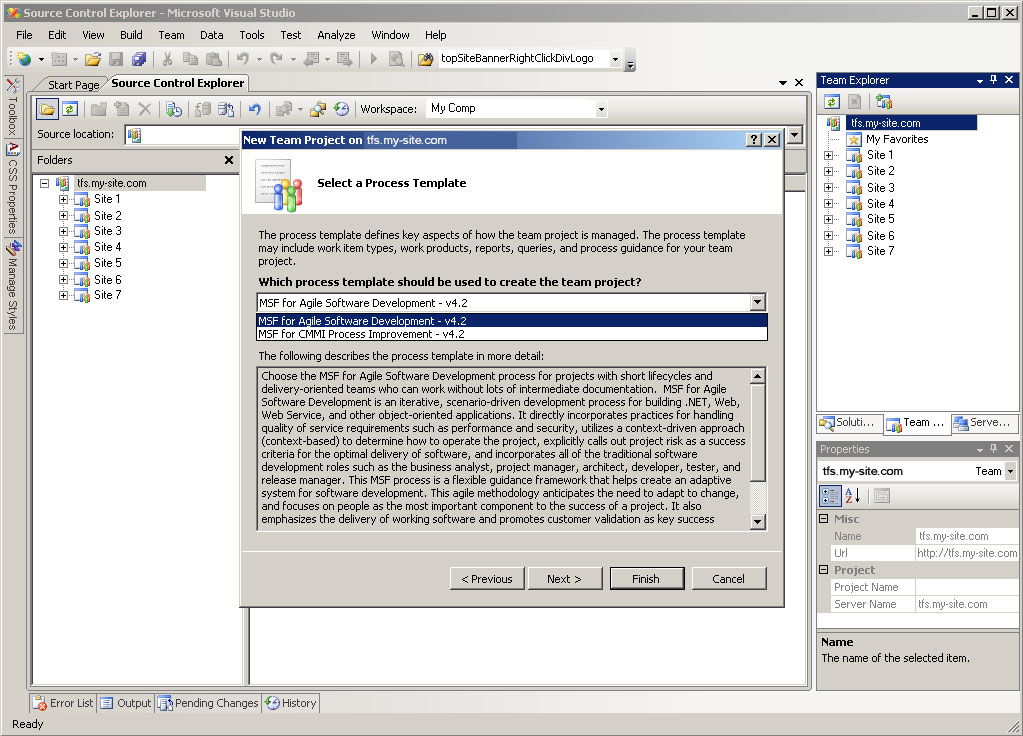Expand Site 1 in Folders tree
The image size is (1023, 736).
point(63,199)
